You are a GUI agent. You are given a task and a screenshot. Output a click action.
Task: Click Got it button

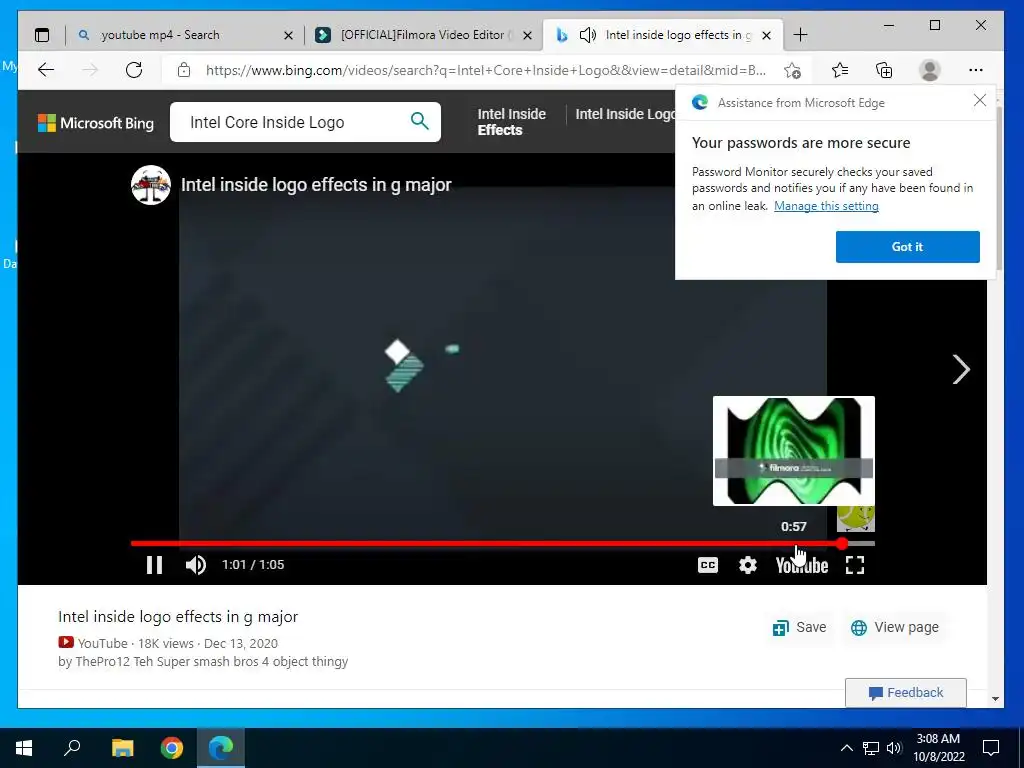908,247
